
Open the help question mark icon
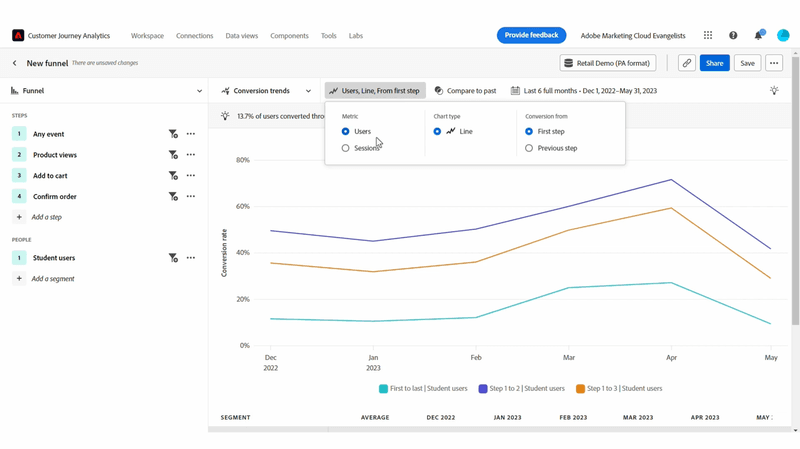[733, 35]
